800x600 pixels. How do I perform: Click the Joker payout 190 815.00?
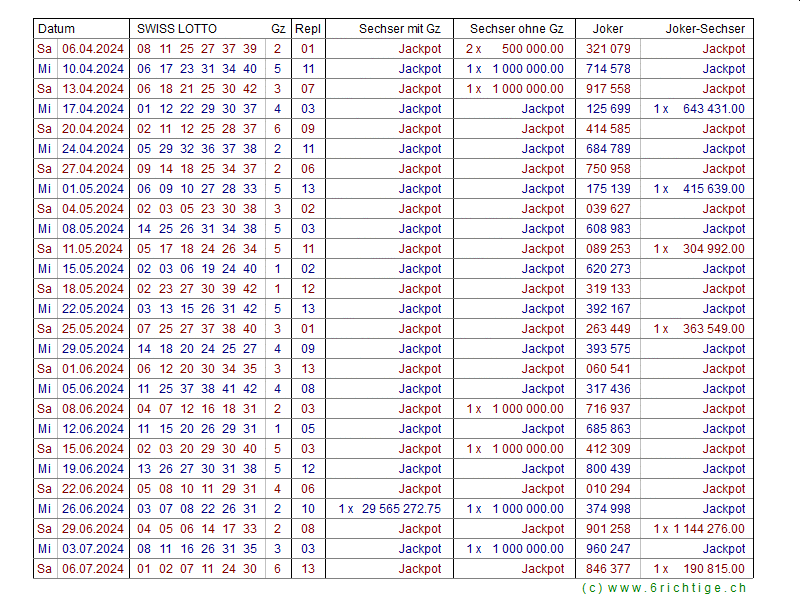[713, 569]
